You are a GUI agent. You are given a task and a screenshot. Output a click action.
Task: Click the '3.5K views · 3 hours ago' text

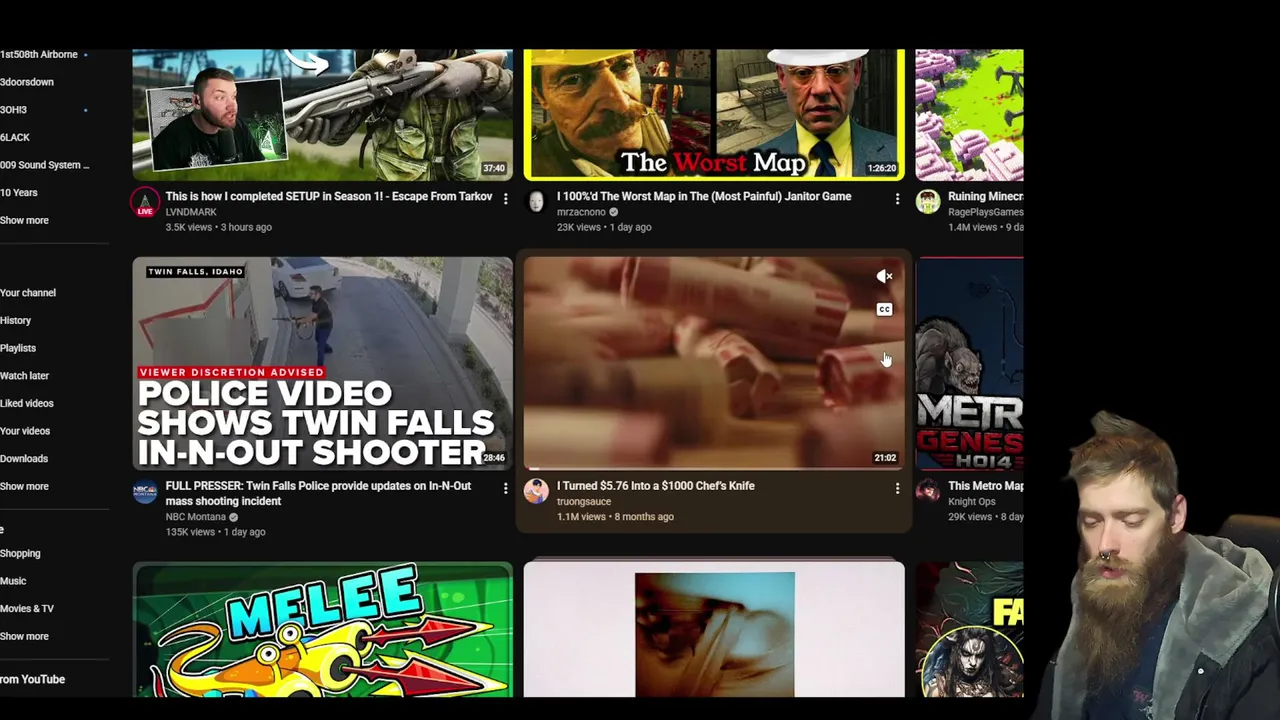click(x=218, y=227)
